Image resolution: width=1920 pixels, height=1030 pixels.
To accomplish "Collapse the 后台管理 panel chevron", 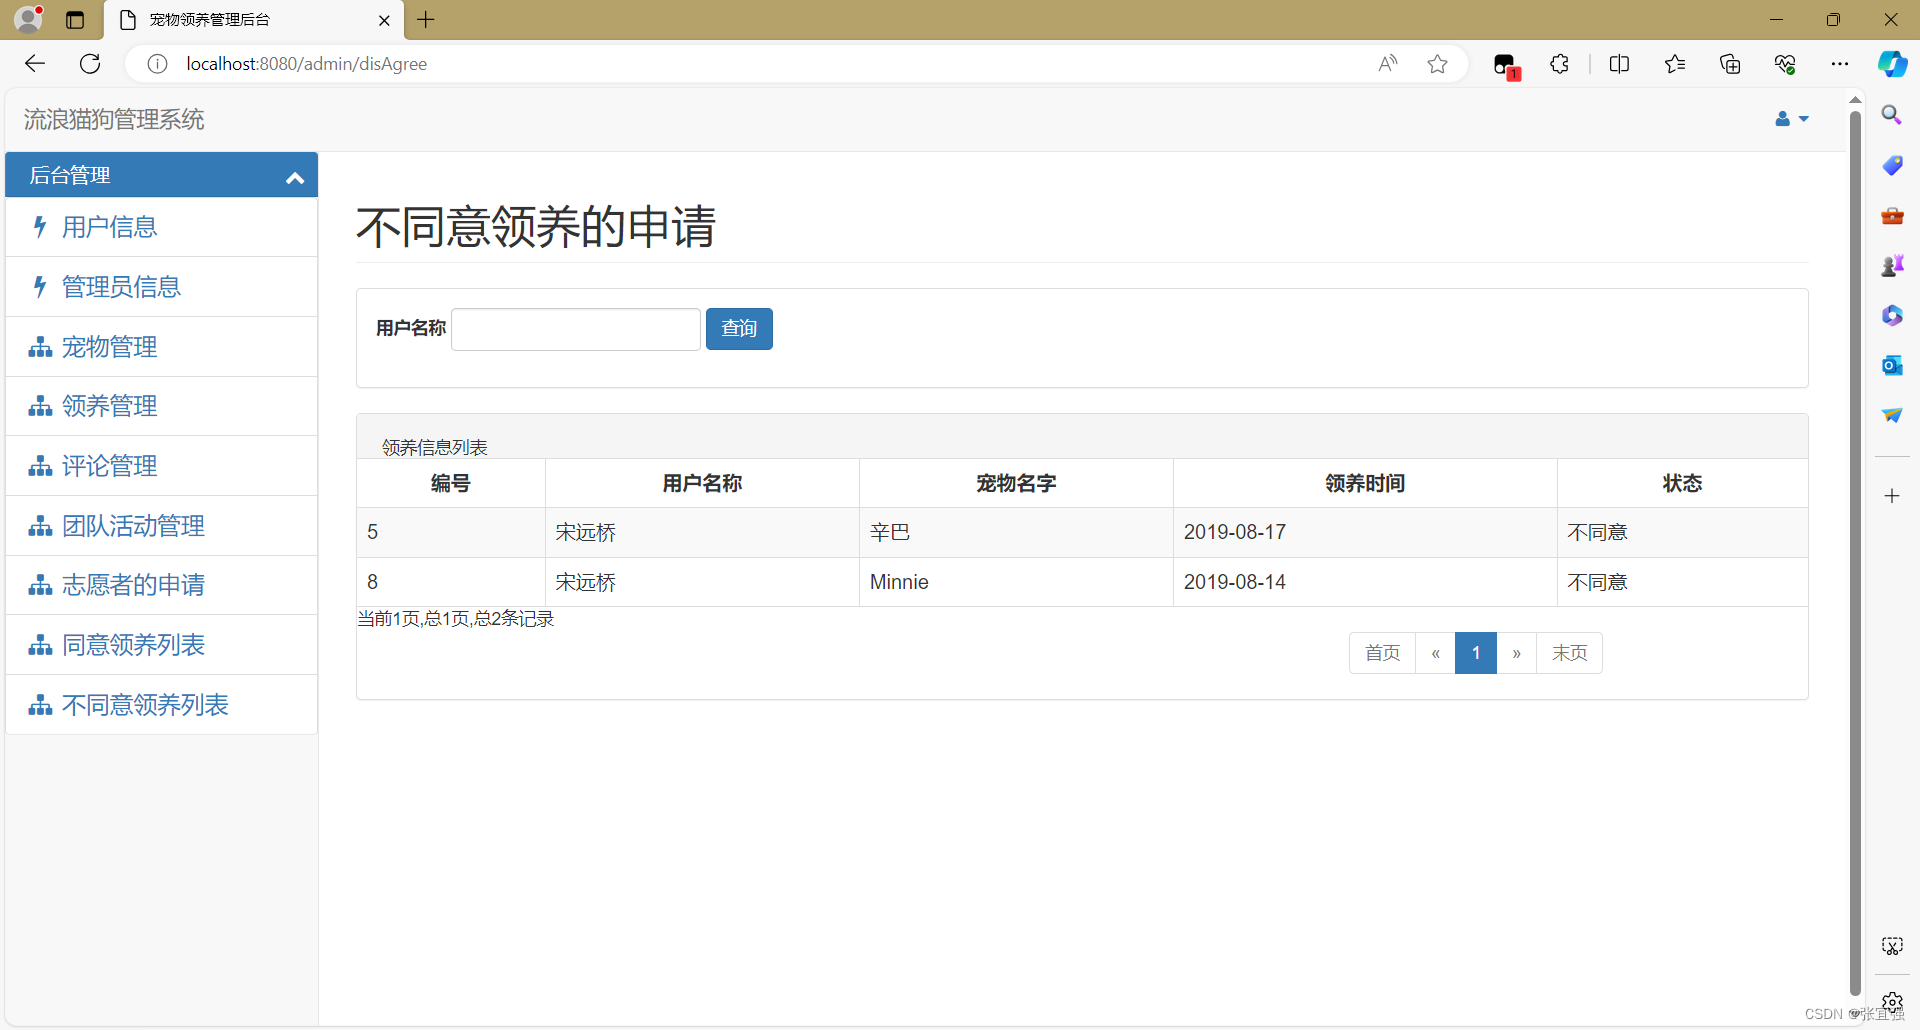I will 294,177.
